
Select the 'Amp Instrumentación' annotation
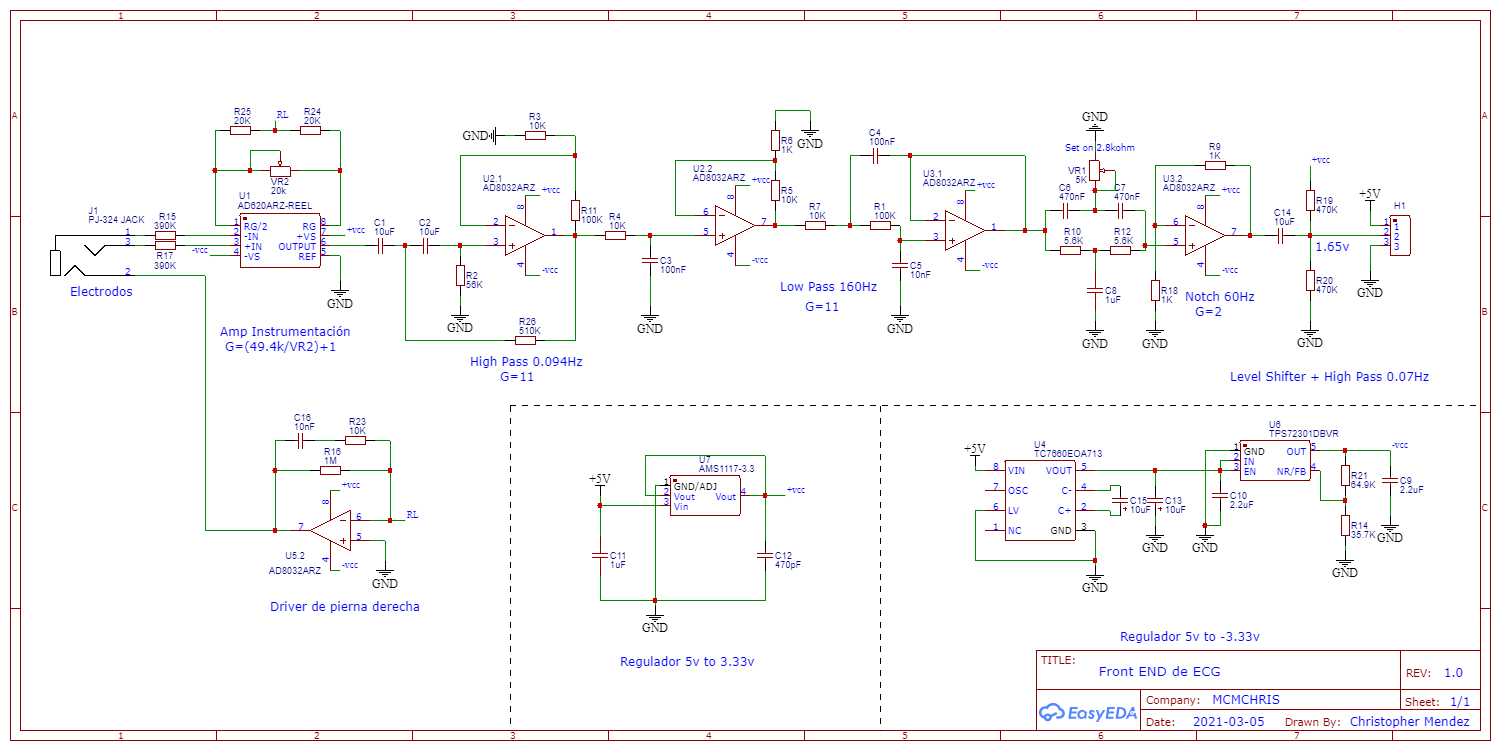click(x=285, y=331)
